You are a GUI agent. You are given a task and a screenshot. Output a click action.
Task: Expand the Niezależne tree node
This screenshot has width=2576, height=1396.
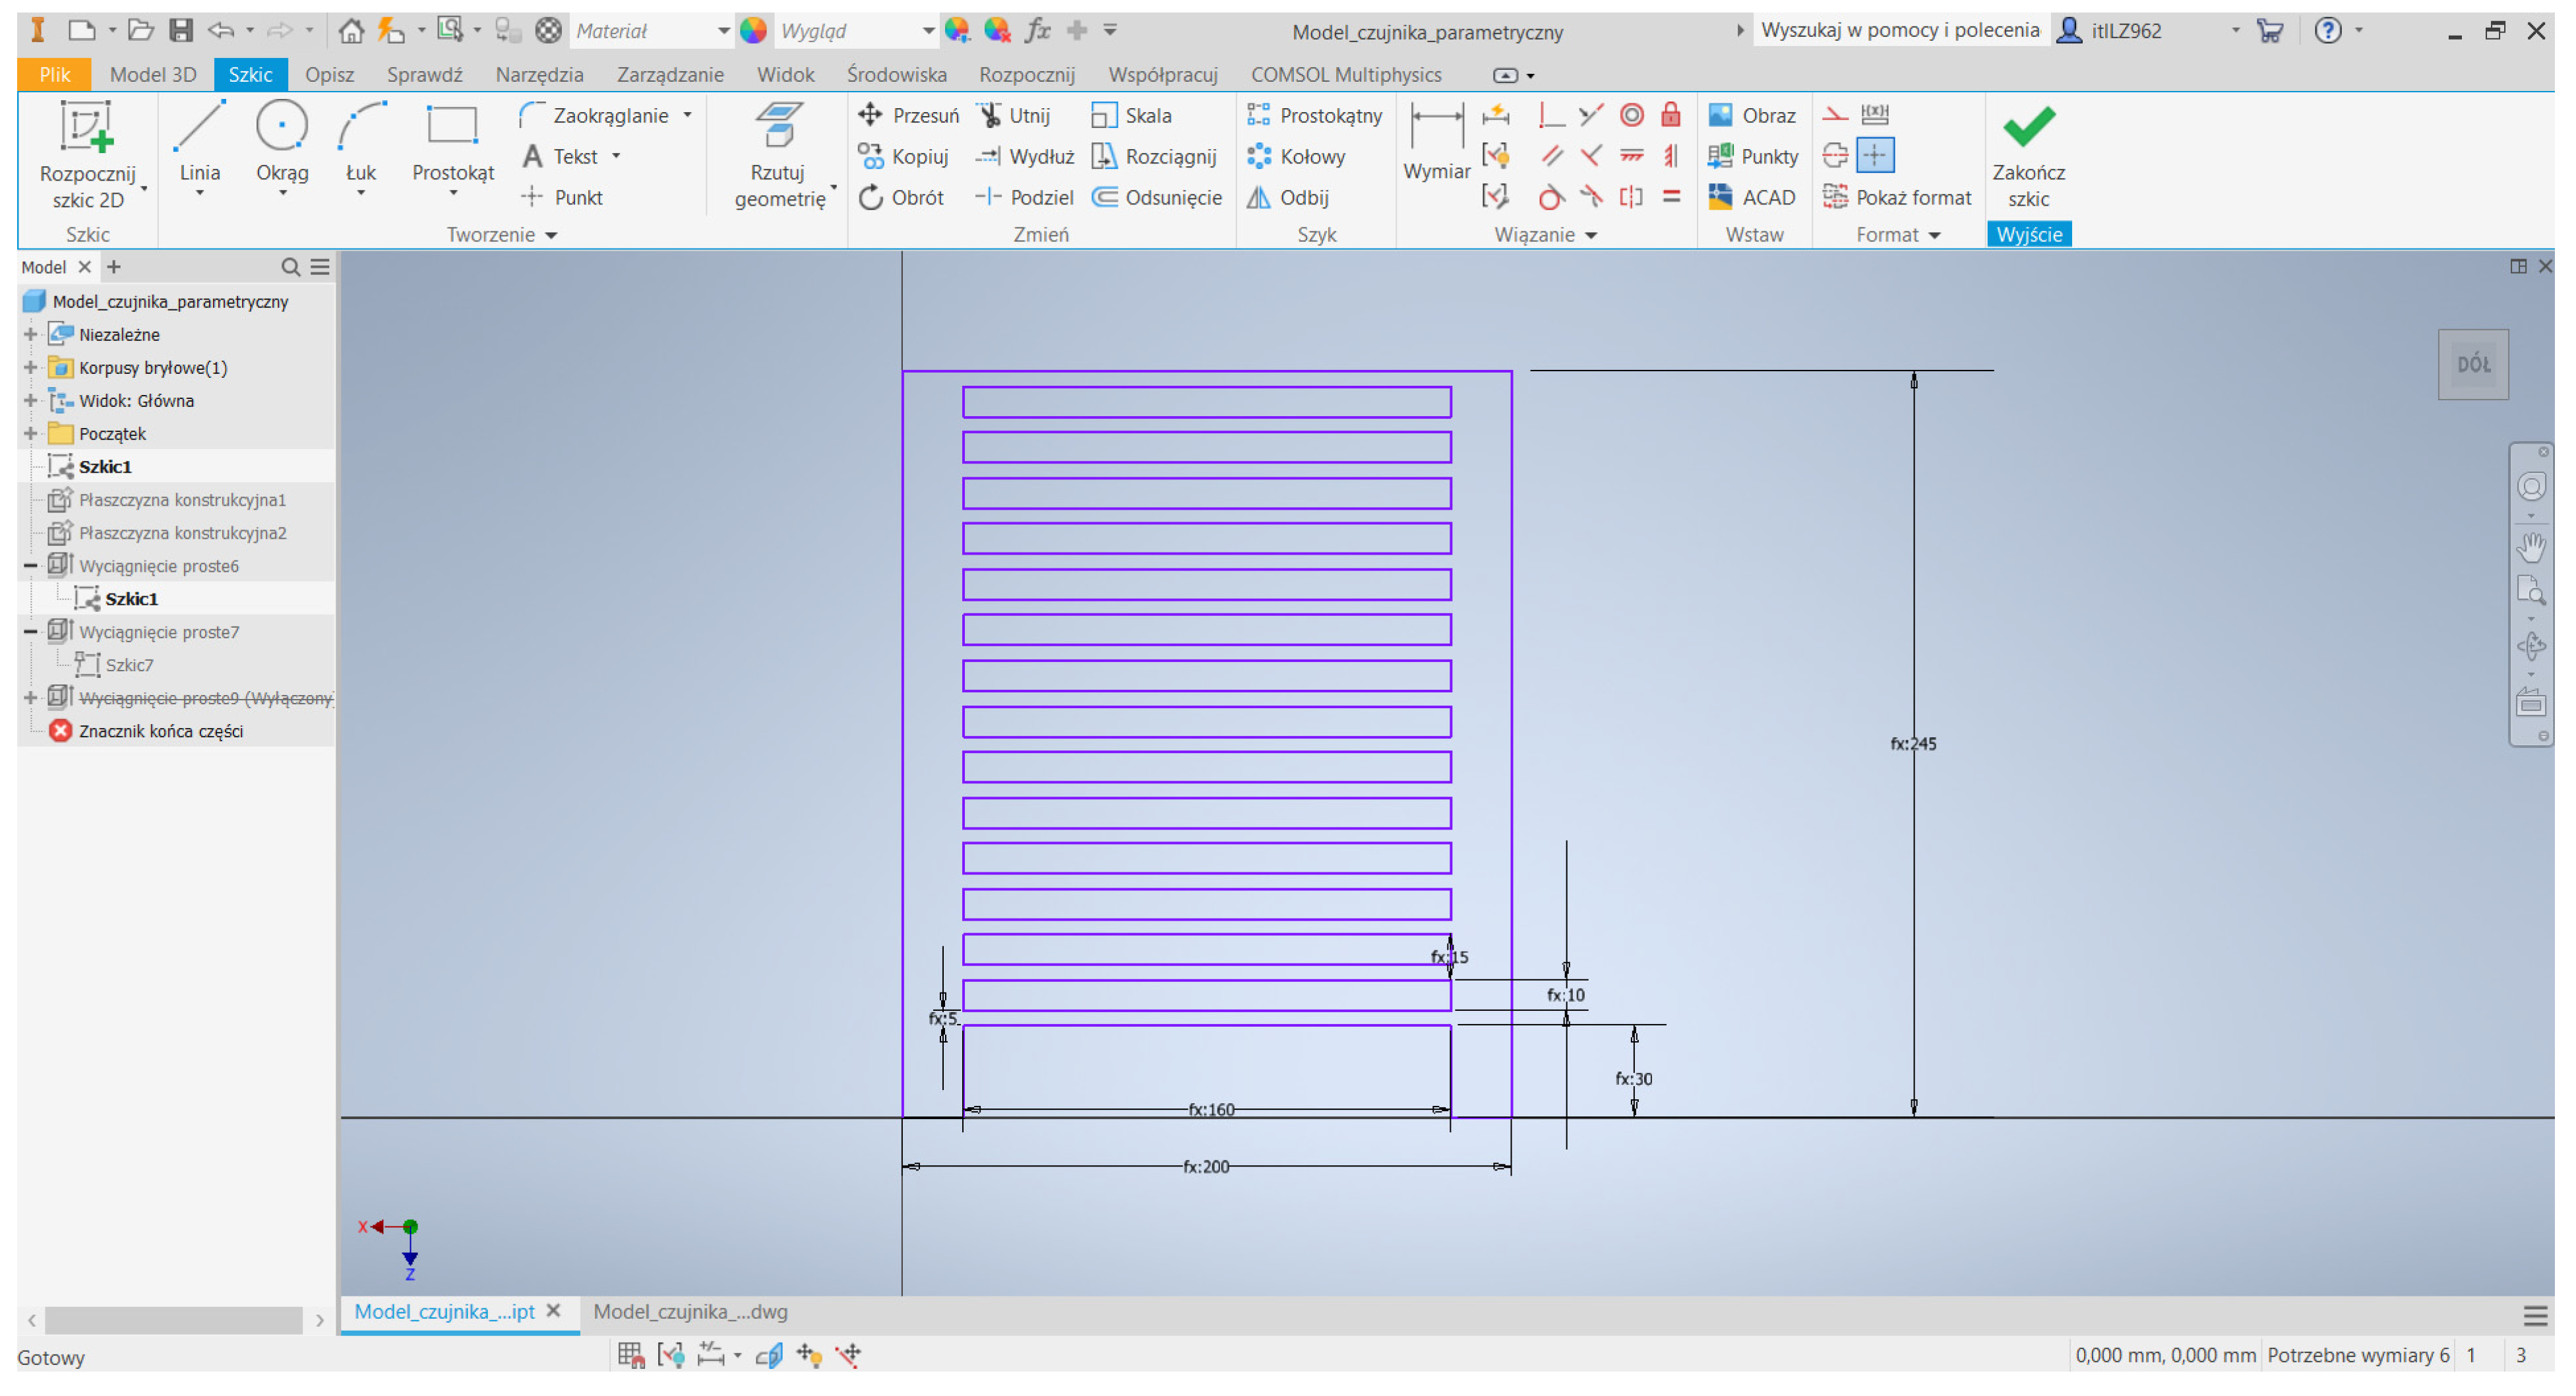point(30,334)
